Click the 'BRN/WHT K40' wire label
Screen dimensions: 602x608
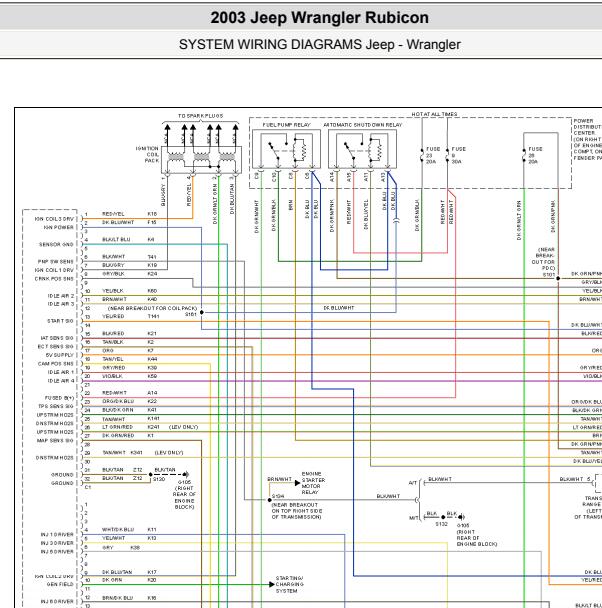(129, 299)
